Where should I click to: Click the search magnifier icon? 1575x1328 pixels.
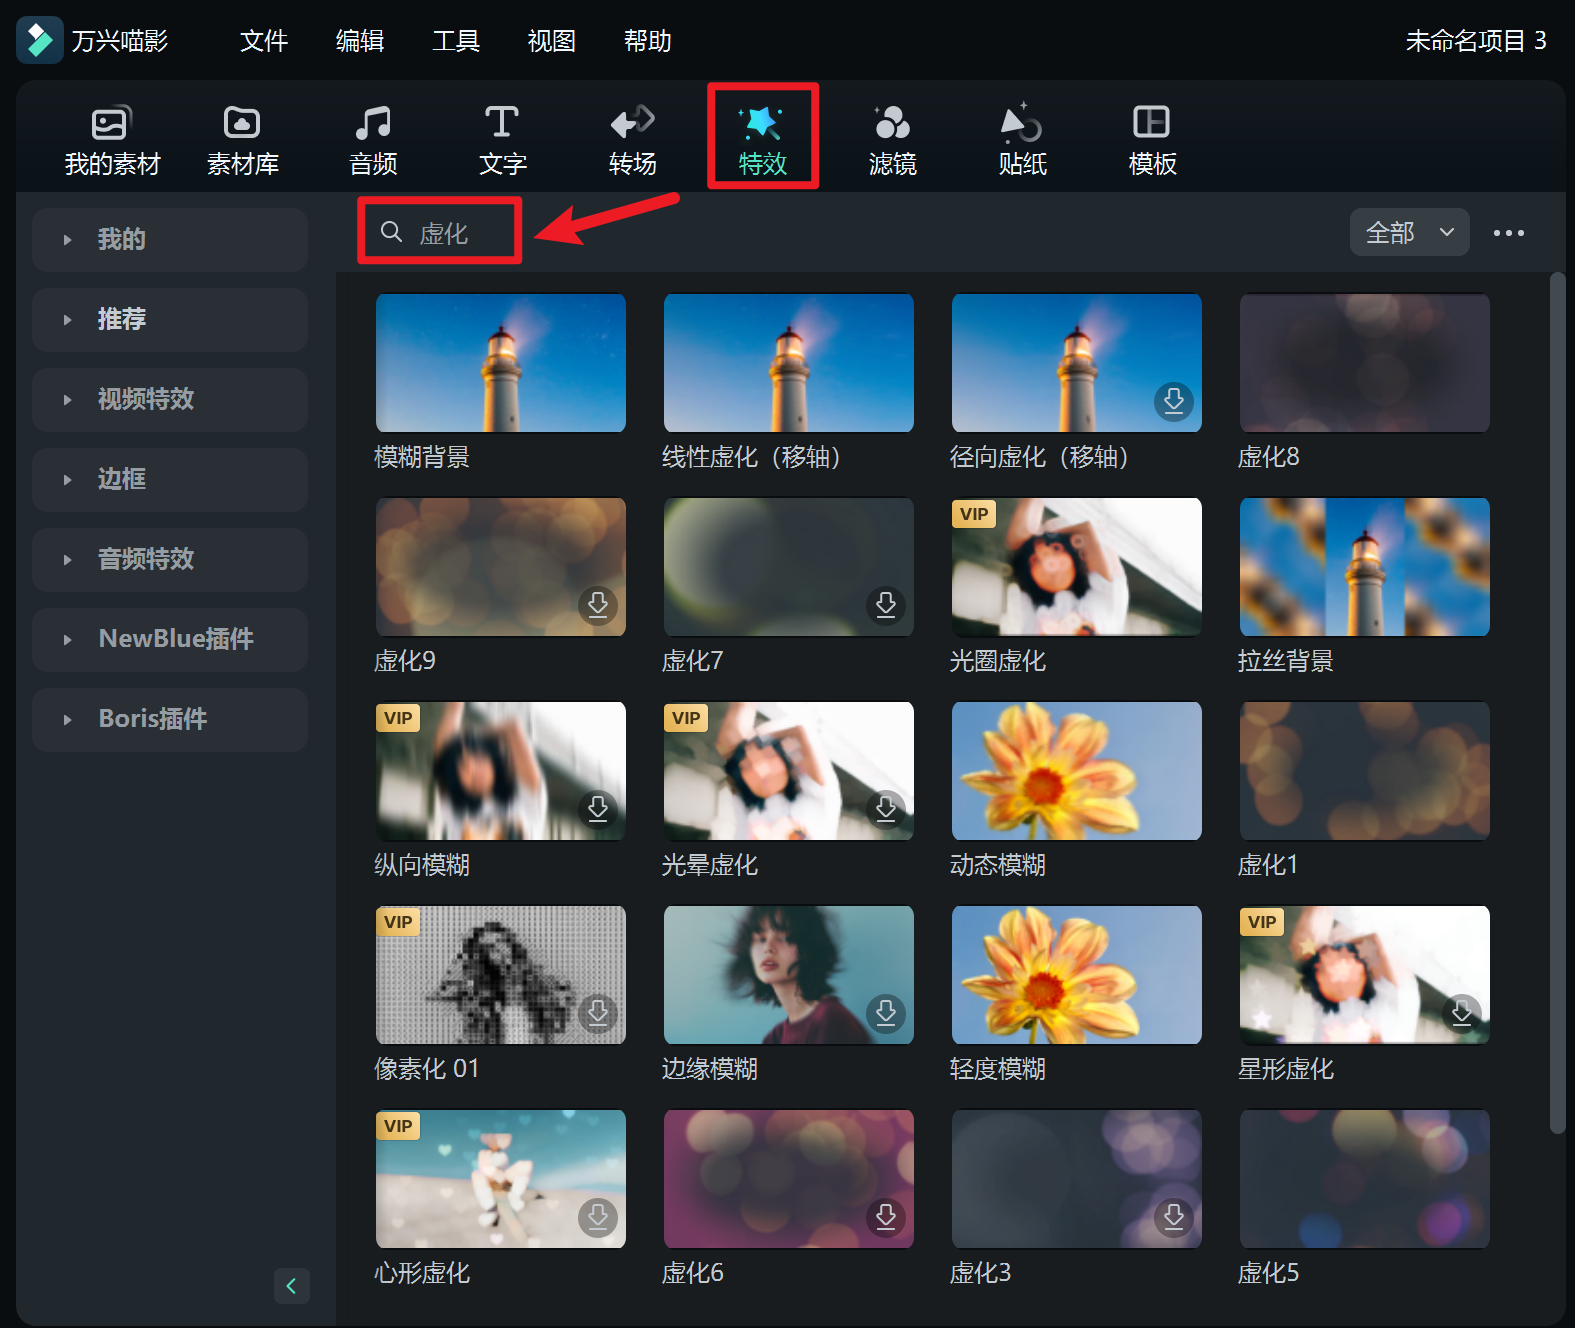click(x=392, y=232)
